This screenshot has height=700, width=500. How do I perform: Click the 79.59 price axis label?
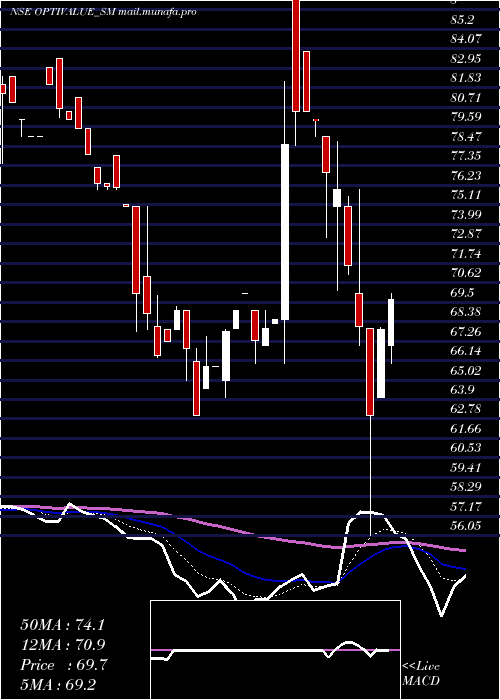tap(467, 117)
